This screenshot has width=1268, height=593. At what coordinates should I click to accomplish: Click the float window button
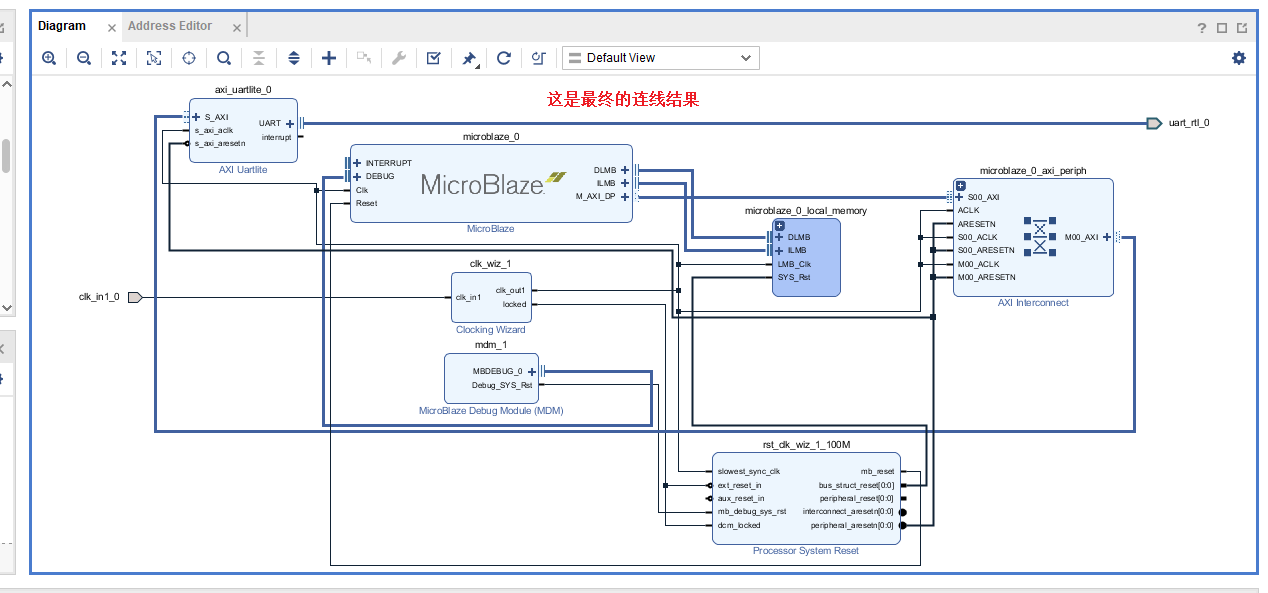click(1243, 27)
